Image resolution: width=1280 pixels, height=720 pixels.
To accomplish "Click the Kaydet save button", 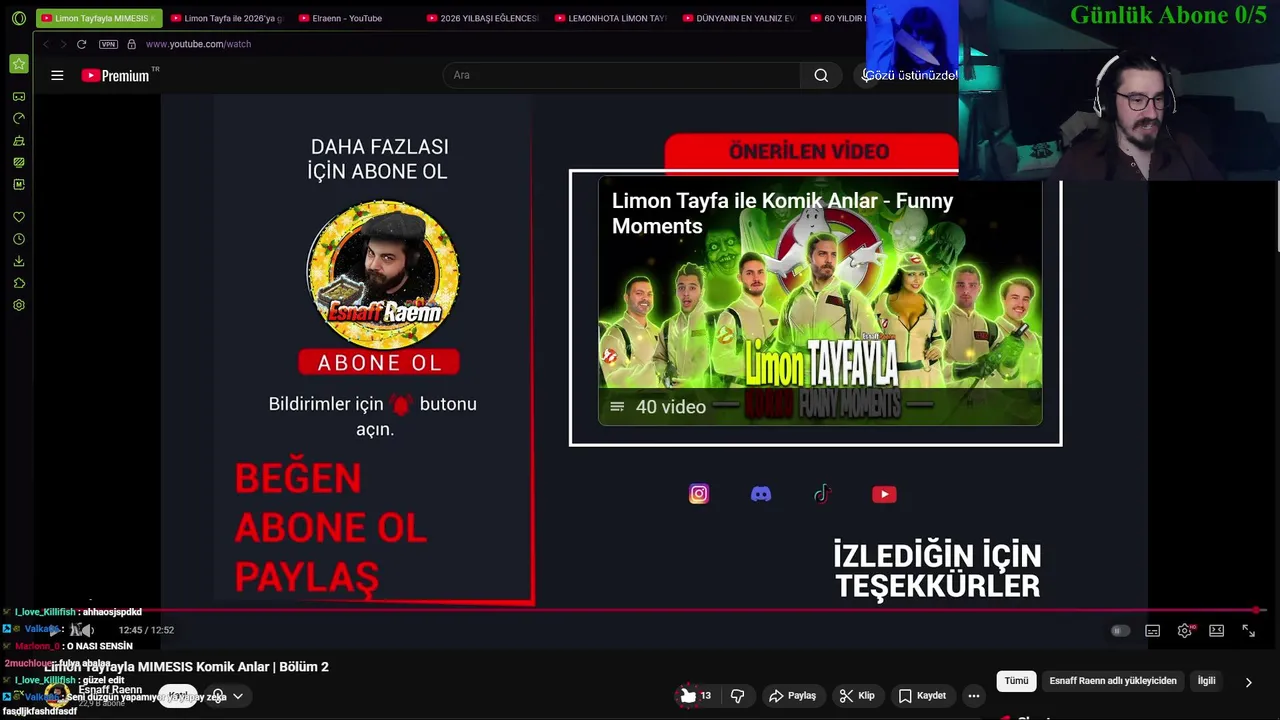I will [922, 696].
